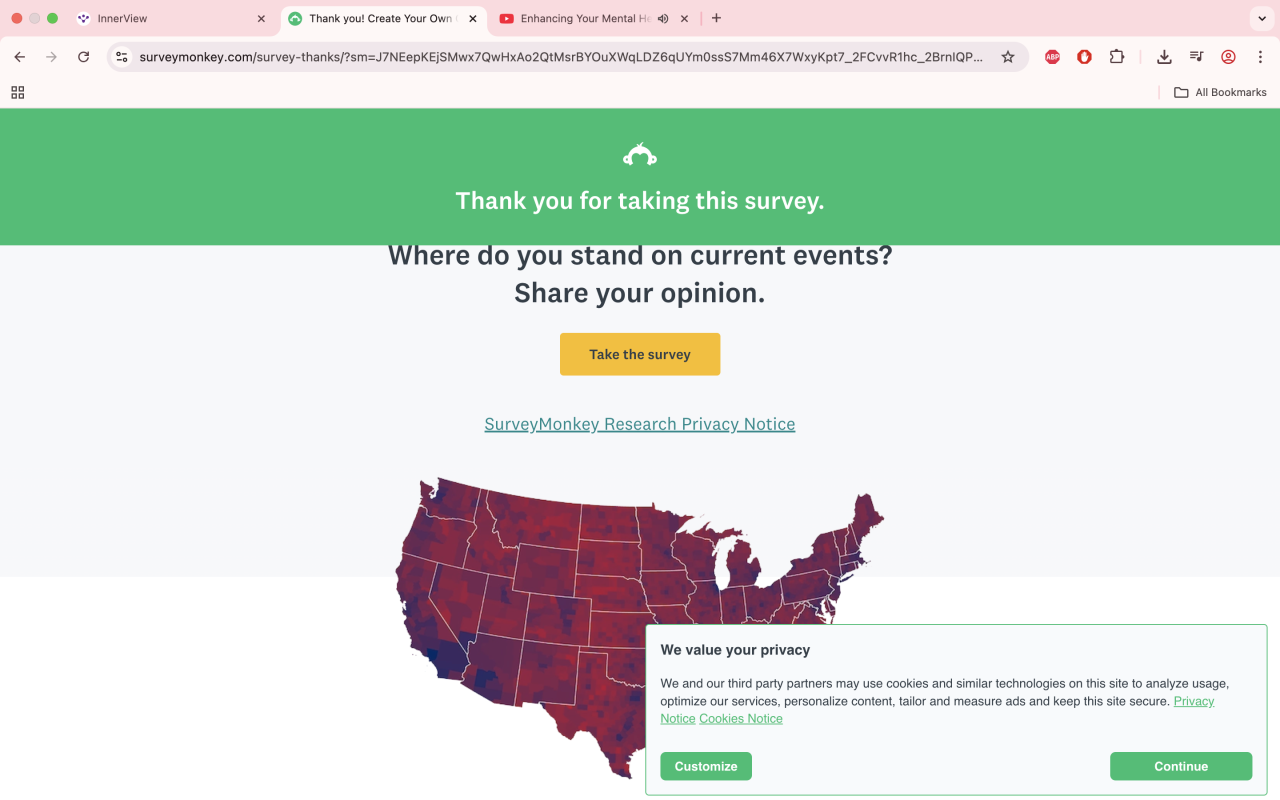1280x800 pixels.
Task: Open SurveyMonkey Research Privacy Notice link
Action: point(640,424)
